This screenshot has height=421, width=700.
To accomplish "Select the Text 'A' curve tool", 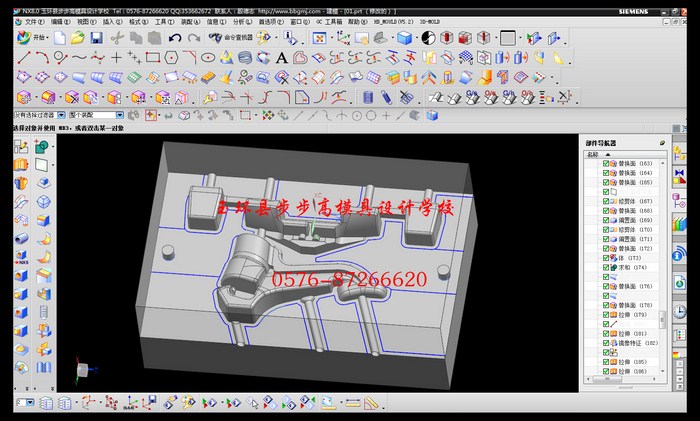I will 283,57.
